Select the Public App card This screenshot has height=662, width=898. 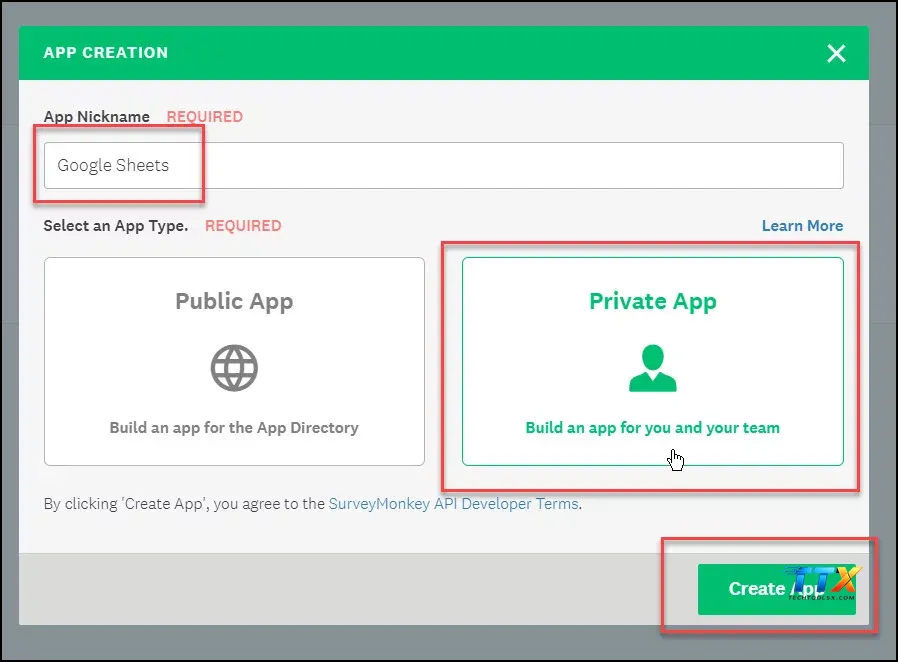pyautogui.click(x=234, y=361)
